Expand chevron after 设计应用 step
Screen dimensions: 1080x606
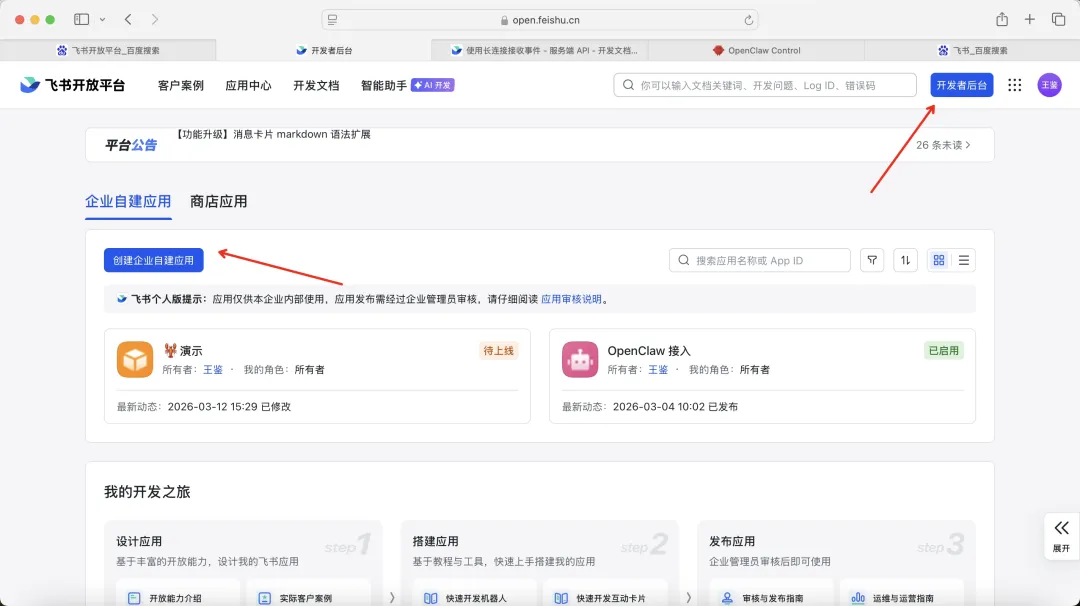click(x=392, y=598)
